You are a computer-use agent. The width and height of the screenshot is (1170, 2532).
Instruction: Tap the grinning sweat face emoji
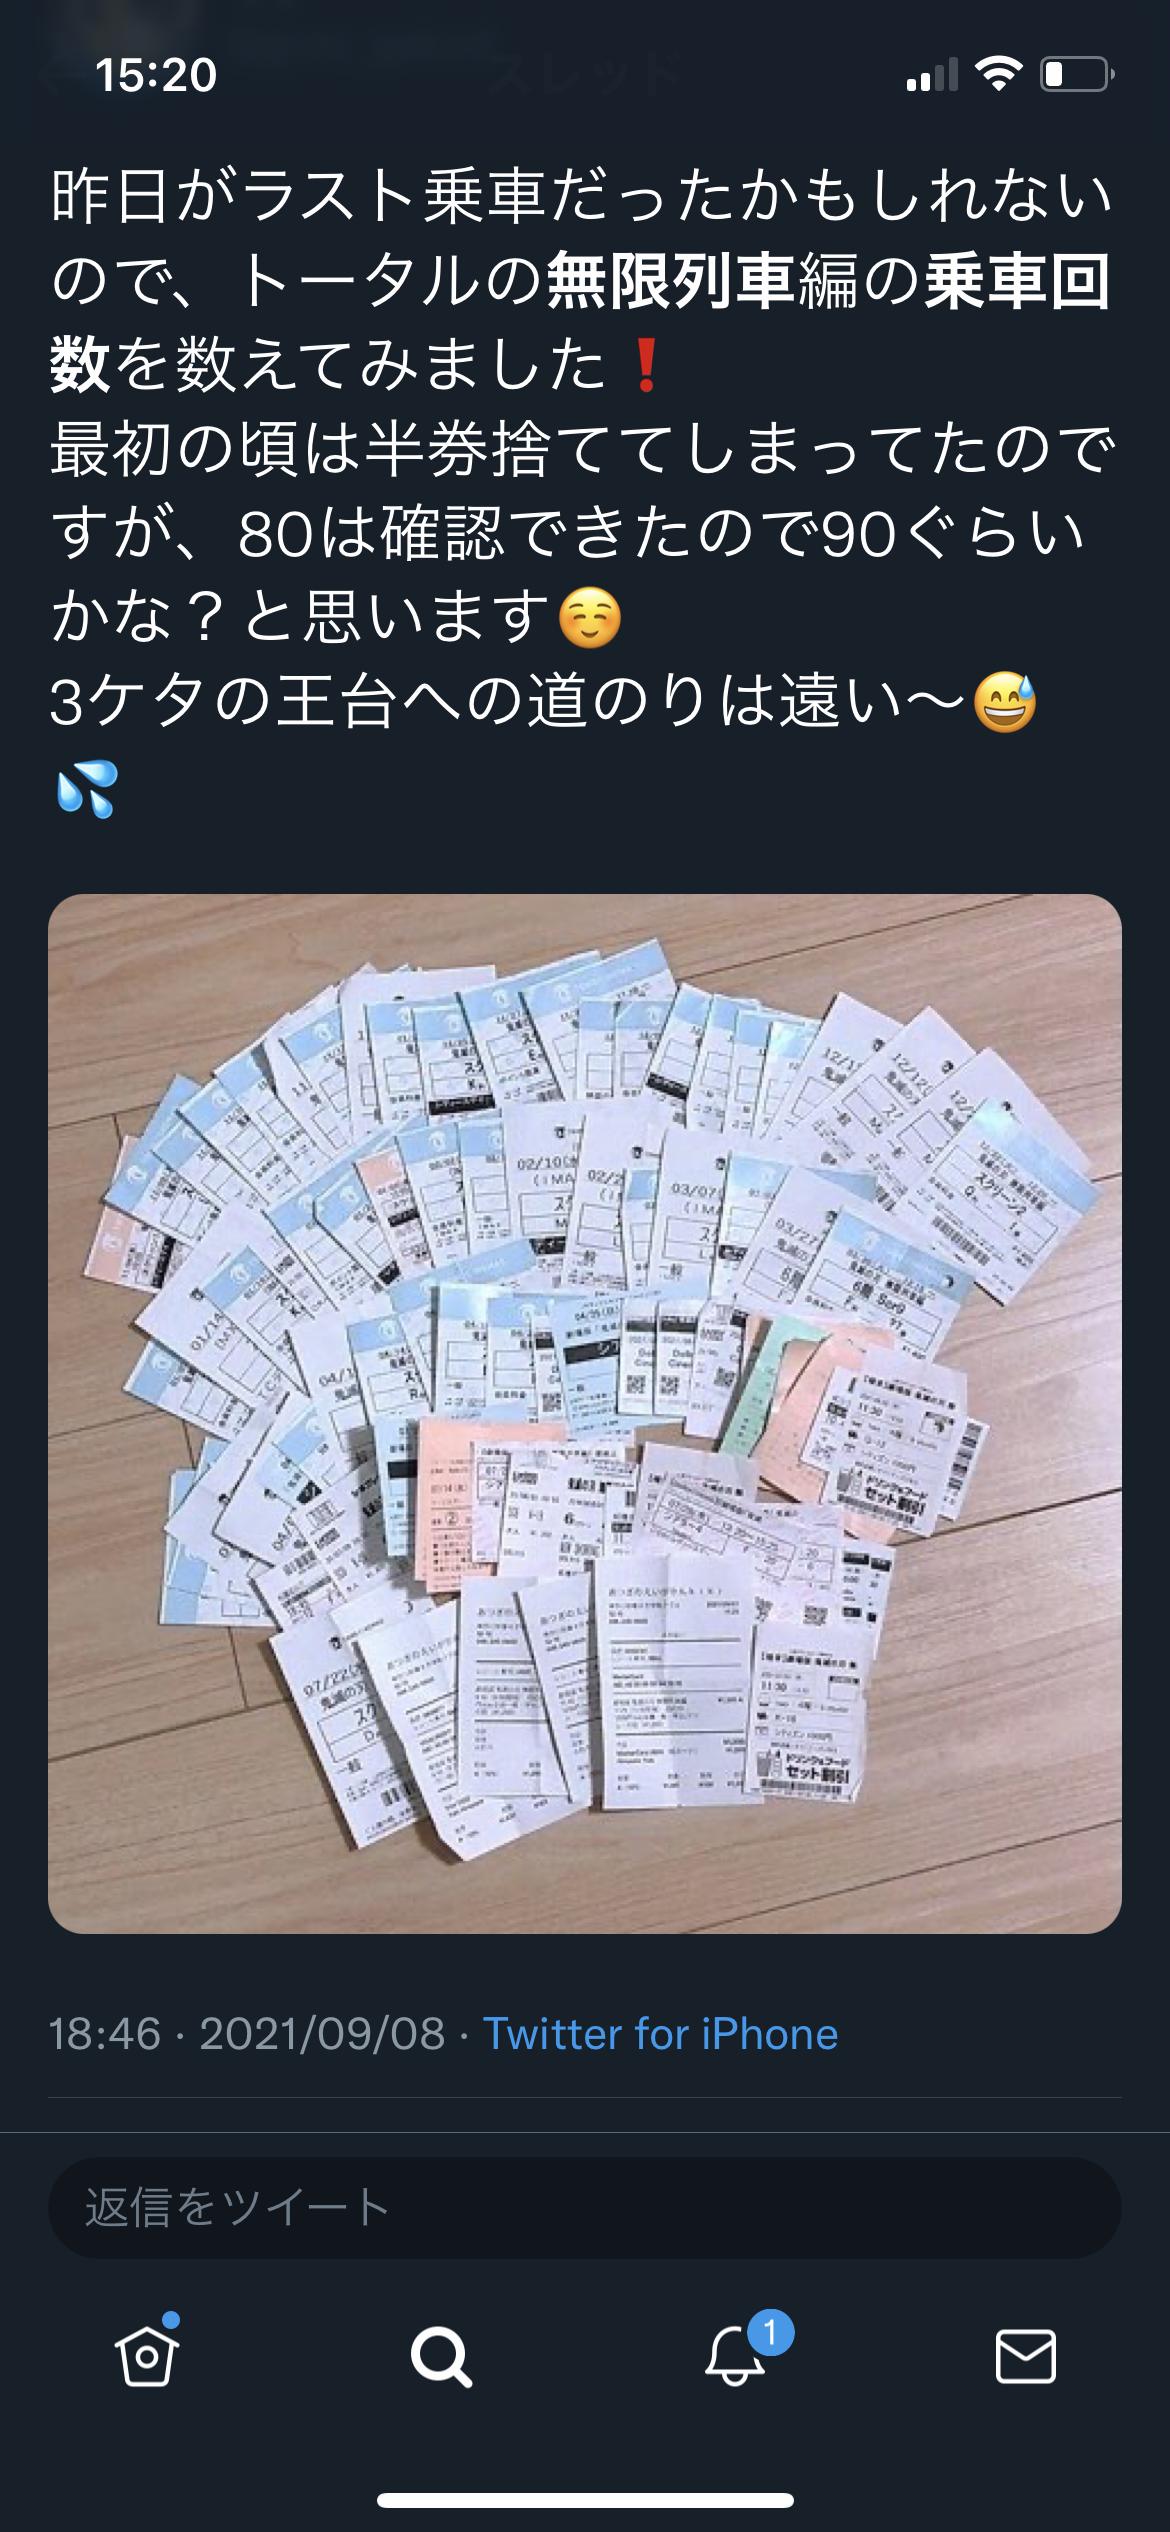[x=1004, y=703]
